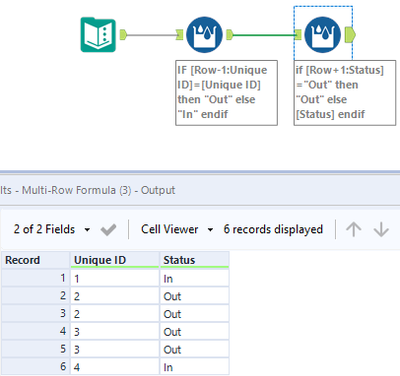Viewport: 400px width, 376px height.
Task: Click Unique ID cell in record 5
Action: click(115, 349)
